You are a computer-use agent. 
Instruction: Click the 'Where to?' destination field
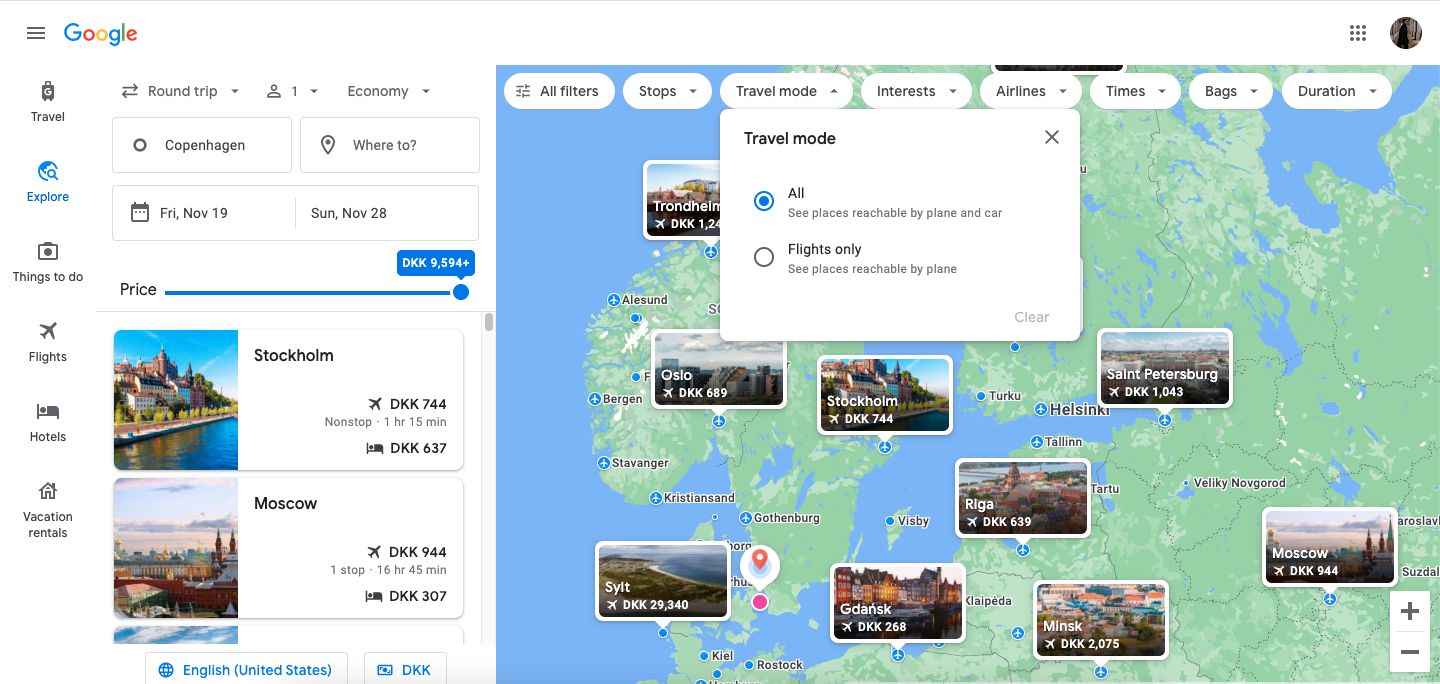(390, 145)
